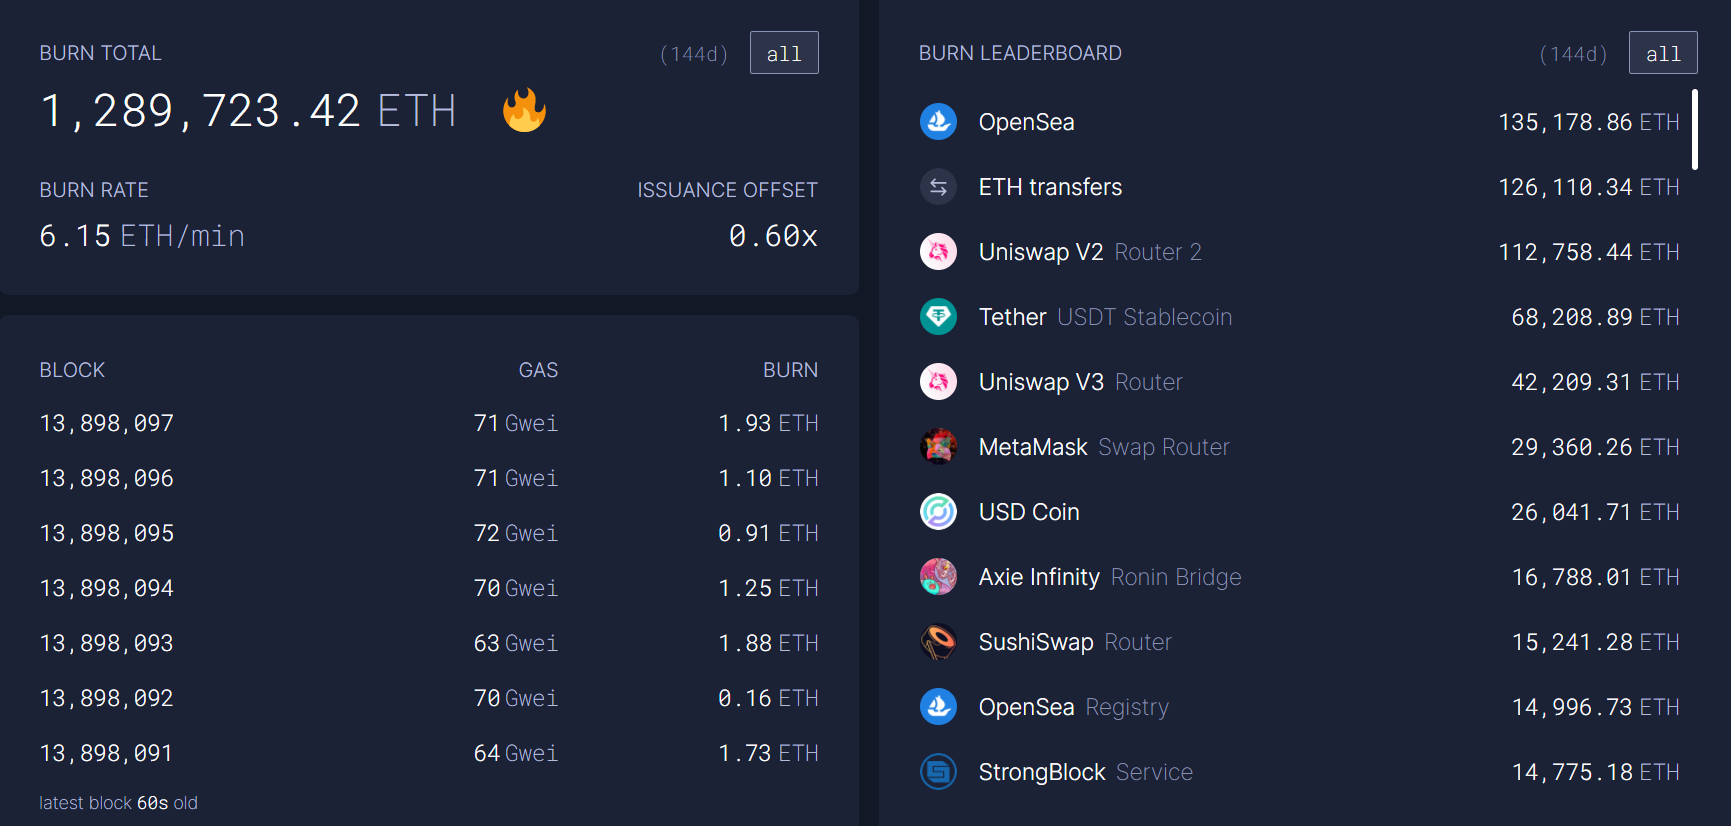Click the Uniswap V3 unicorn icon
Screen dimensions: 1731x826
(938, 382)
